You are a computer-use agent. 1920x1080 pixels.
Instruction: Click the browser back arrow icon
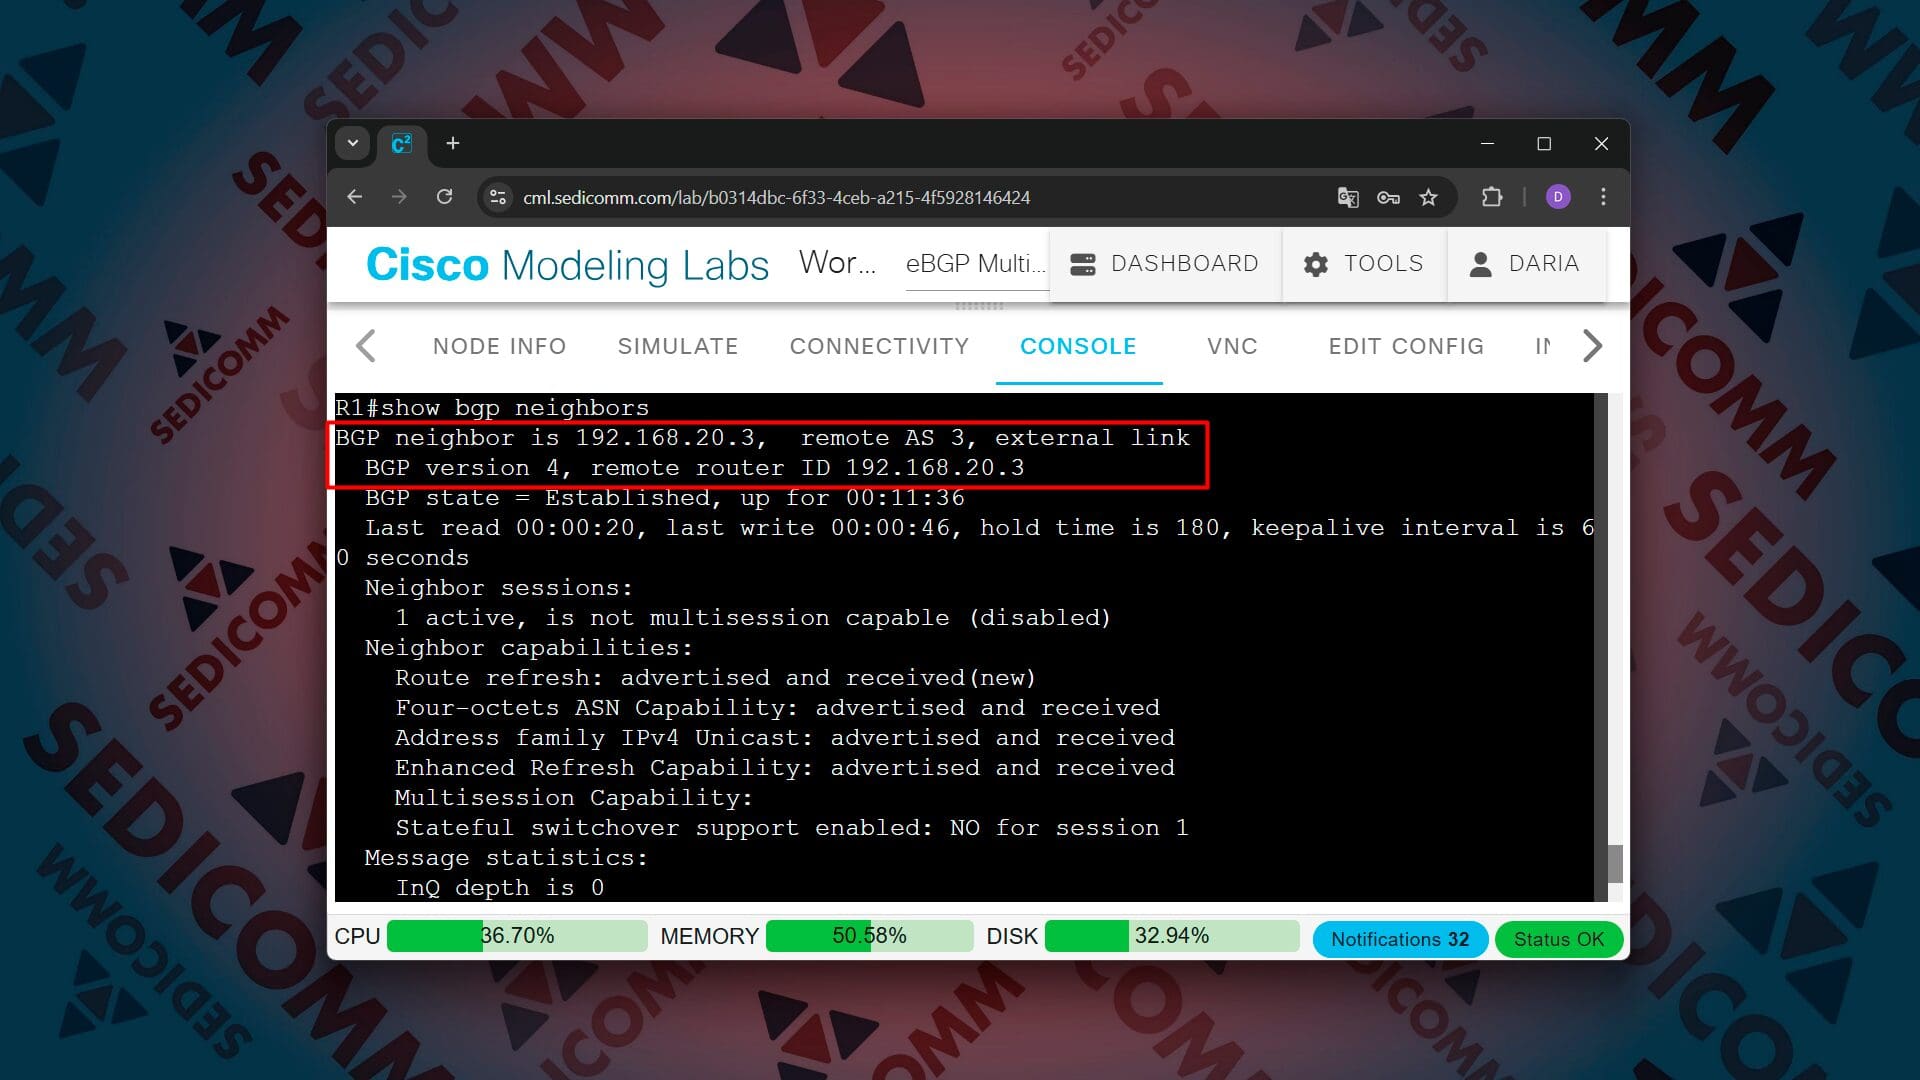coord(355,197)
